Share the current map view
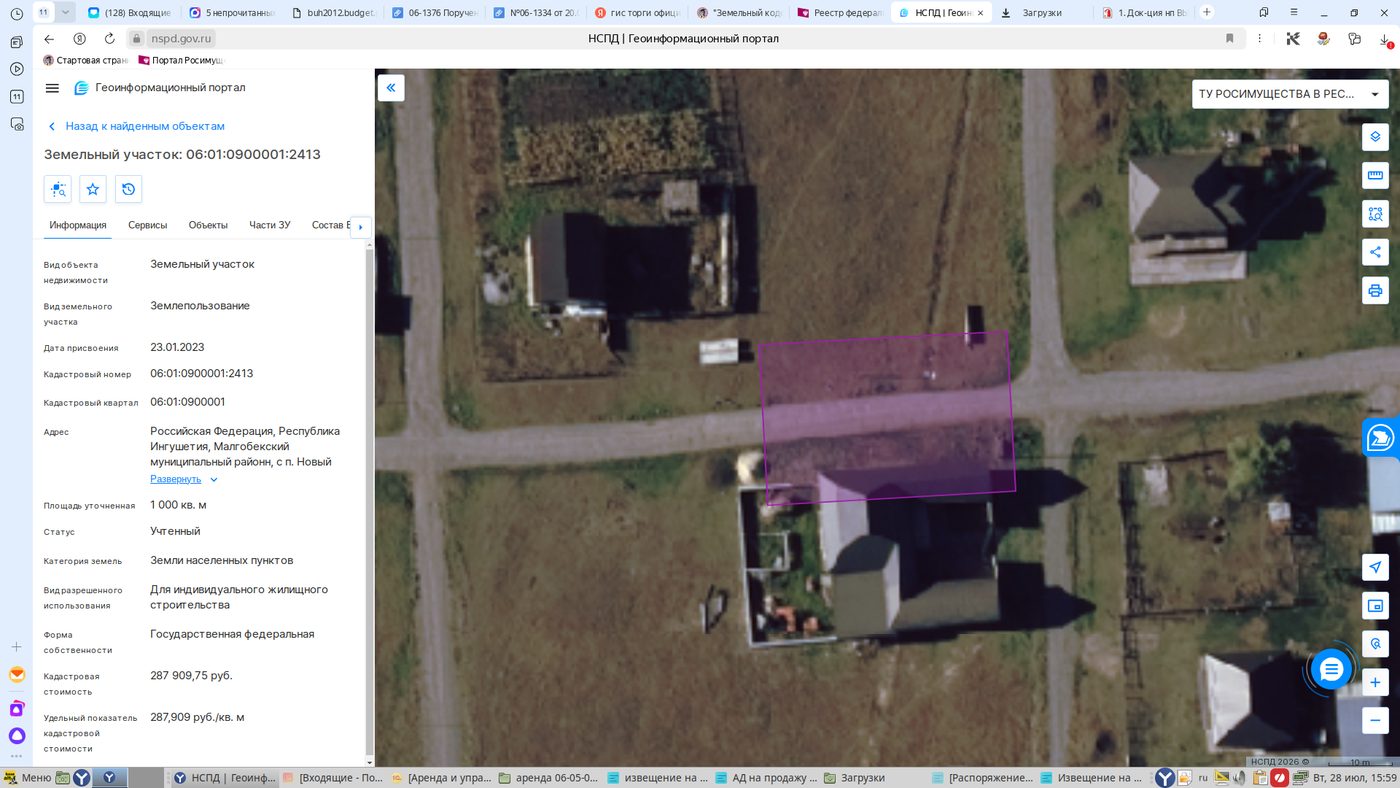 pyautogui.click(x=1375, y=252)
